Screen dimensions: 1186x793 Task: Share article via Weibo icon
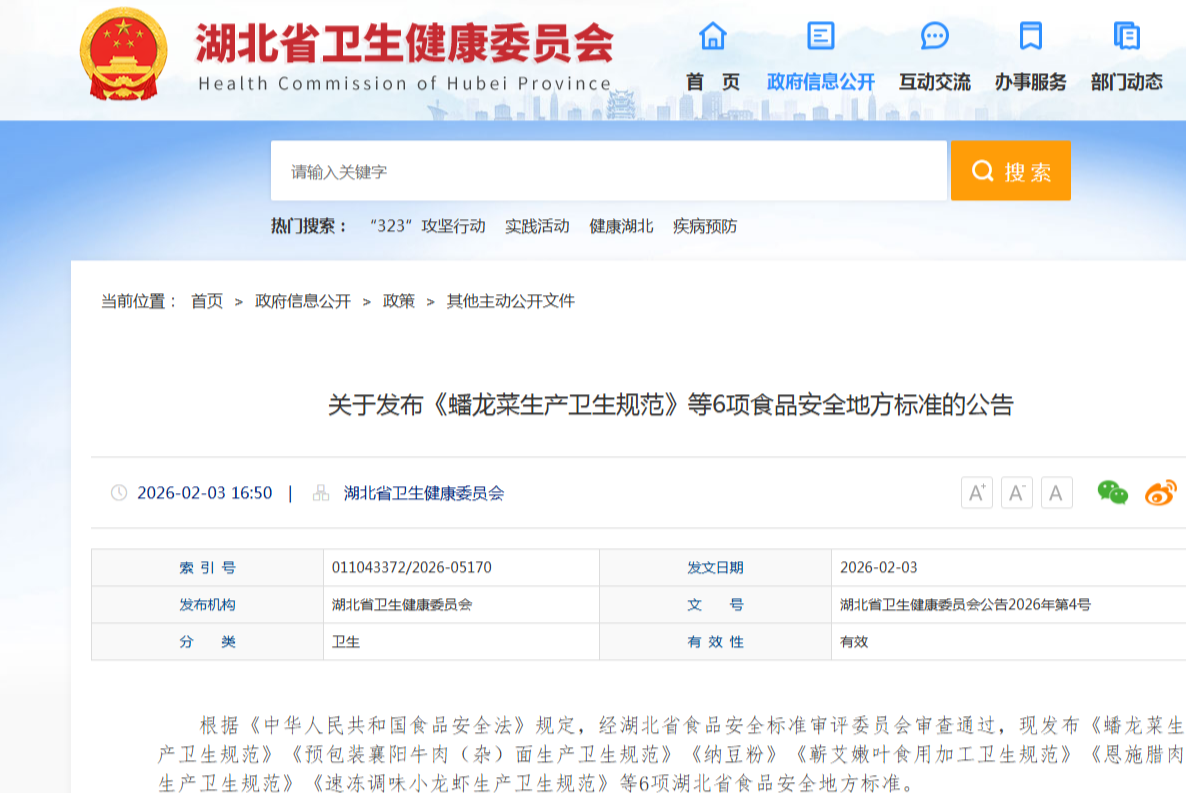pos(1160,492)
